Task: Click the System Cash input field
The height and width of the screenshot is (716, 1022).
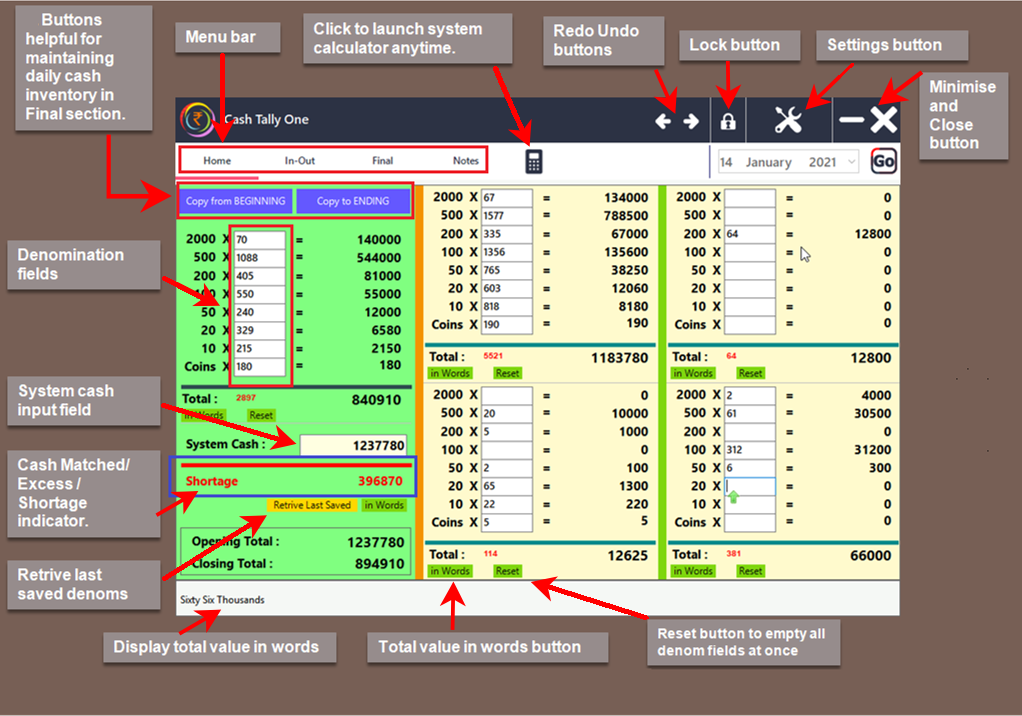Action: (x=353, y=445)
